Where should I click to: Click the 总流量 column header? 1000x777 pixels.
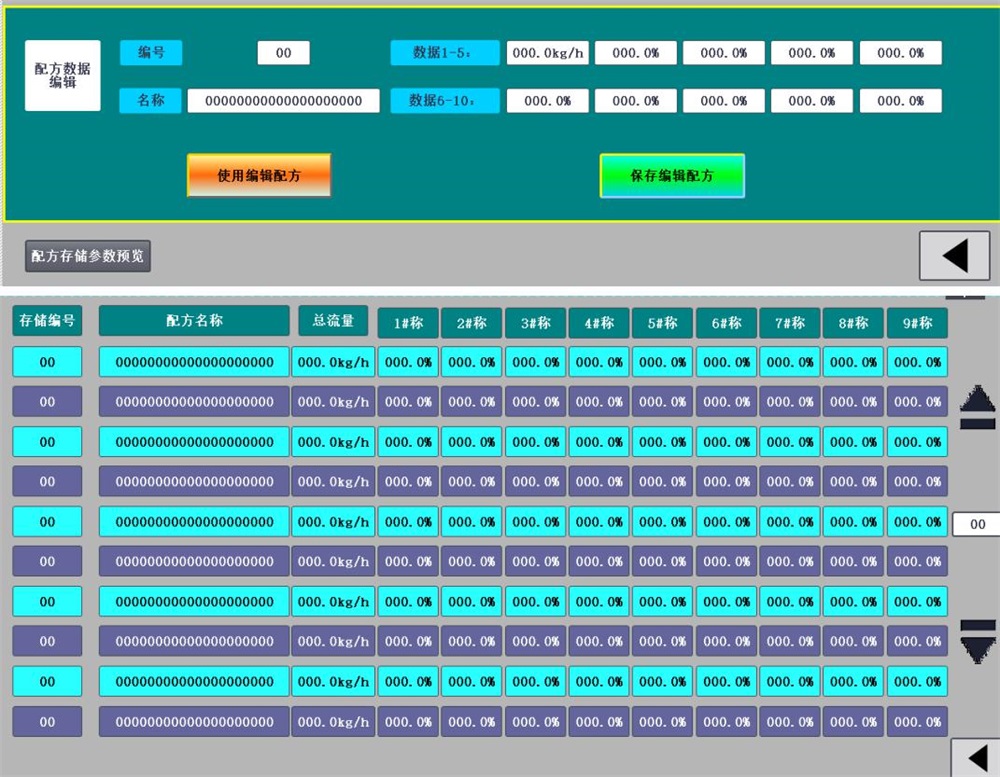(x=333, y=321)
